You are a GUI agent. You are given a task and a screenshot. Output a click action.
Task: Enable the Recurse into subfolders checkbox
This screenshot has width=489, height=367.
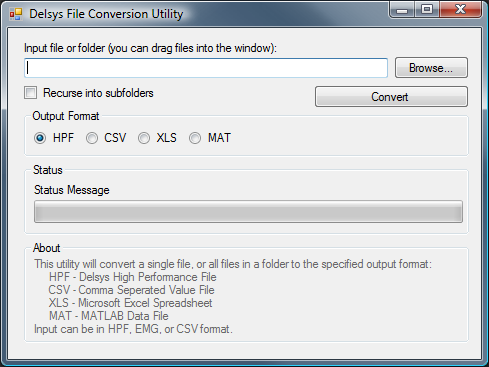pyautogui.click(x=31, y=93)
